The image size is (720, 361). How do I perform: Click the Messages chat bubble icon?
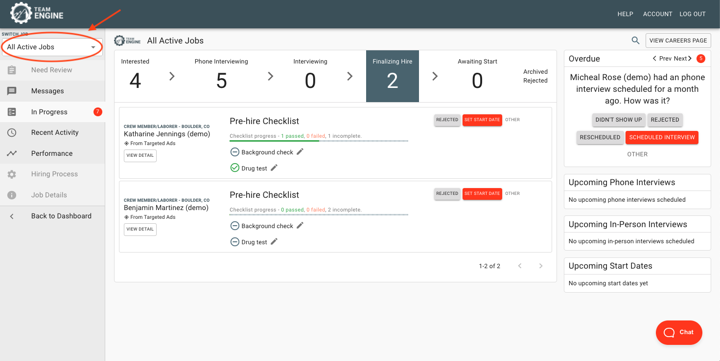click(12, 91)
